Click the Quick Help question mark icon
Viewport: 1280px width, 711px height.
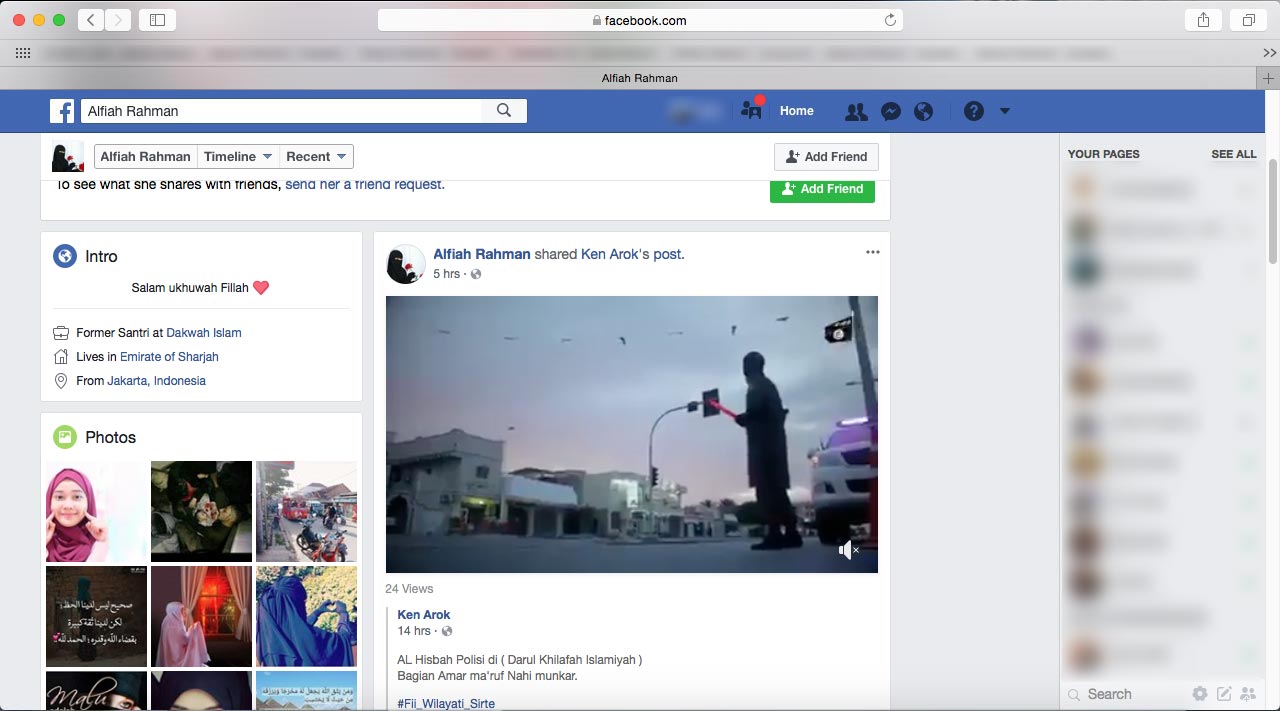click(973, 112)
